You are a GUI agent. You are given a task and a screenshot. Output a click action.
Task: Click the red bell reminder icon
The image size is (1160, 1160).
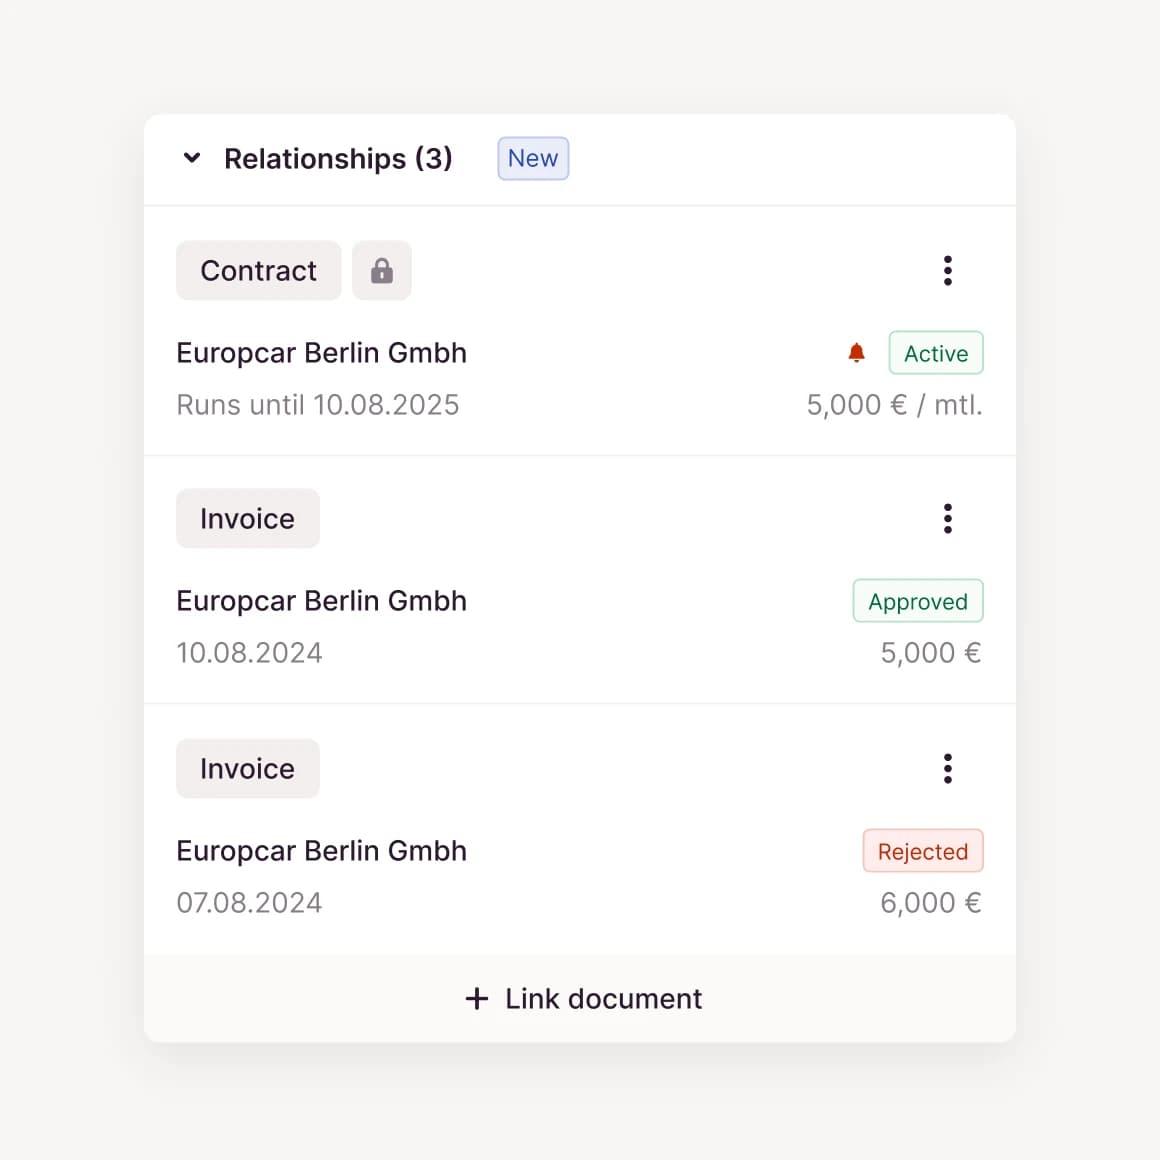click(856, 353)
